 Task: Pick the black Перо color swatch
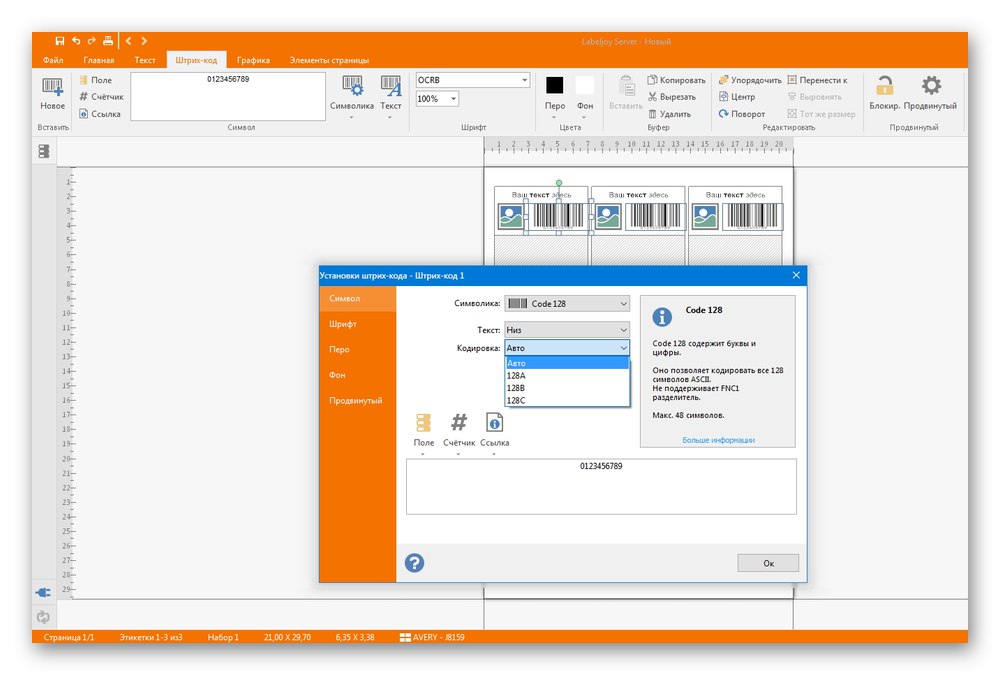(554, 85)
